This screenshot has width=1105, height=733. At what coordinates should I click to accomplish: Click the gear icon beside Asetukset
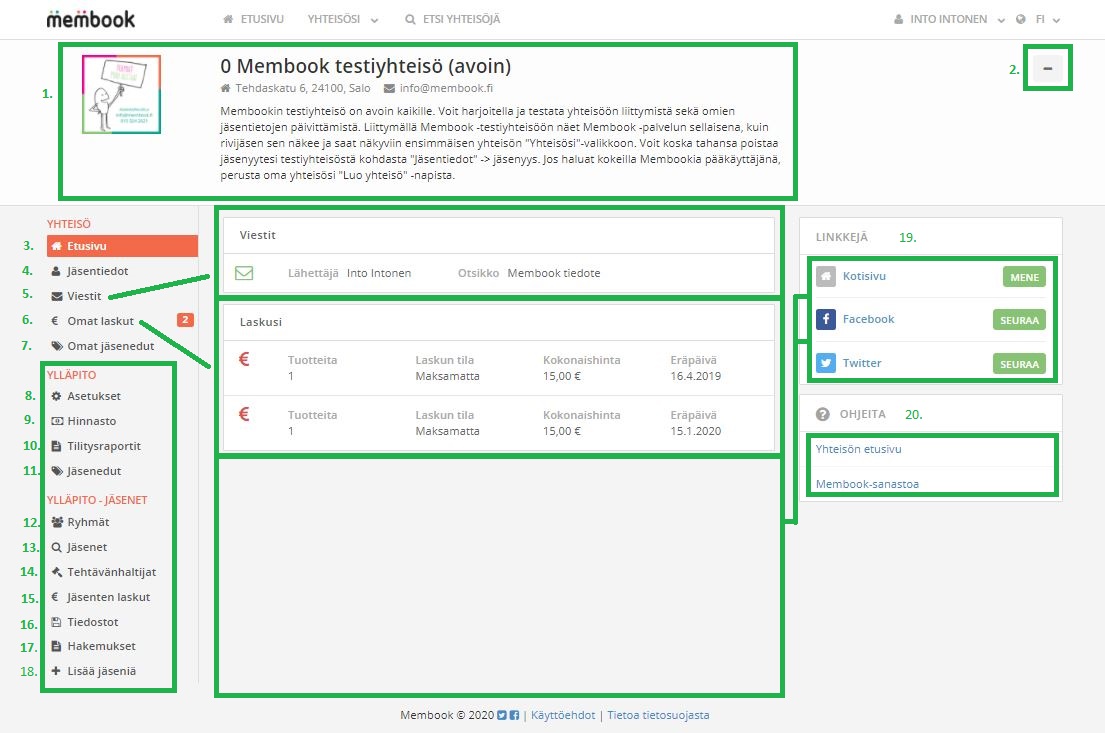click(56, 396)
